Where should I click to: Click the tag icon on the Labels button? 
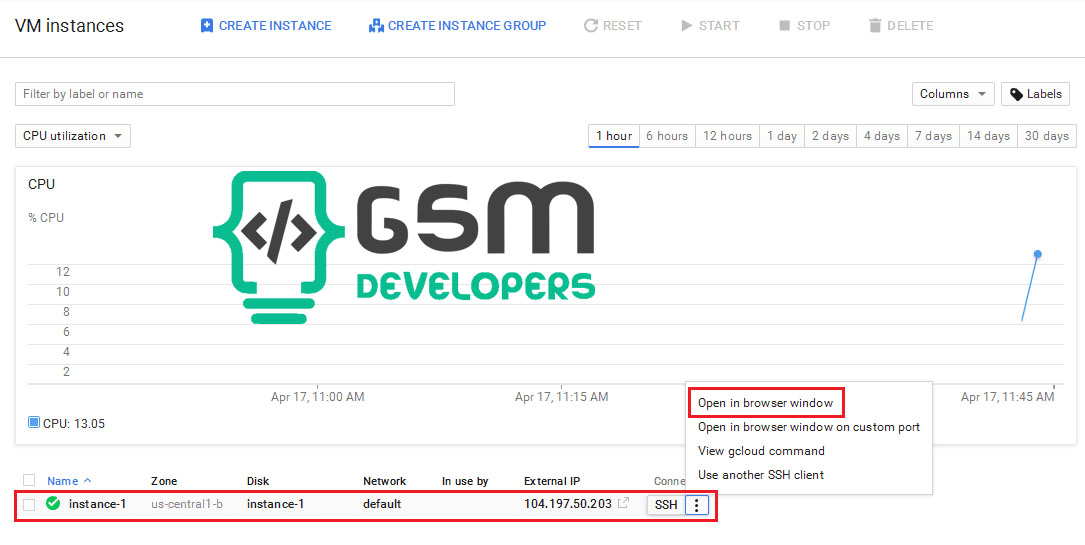point(1016,95)
